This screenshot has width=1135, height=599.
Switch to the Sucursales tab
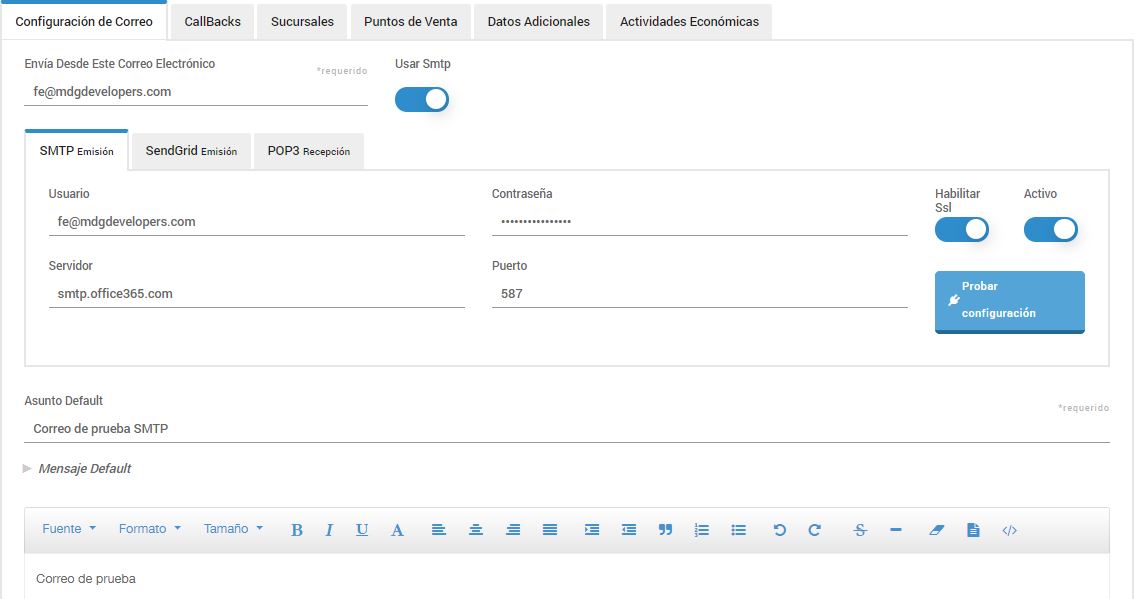(x=301, y=20)
